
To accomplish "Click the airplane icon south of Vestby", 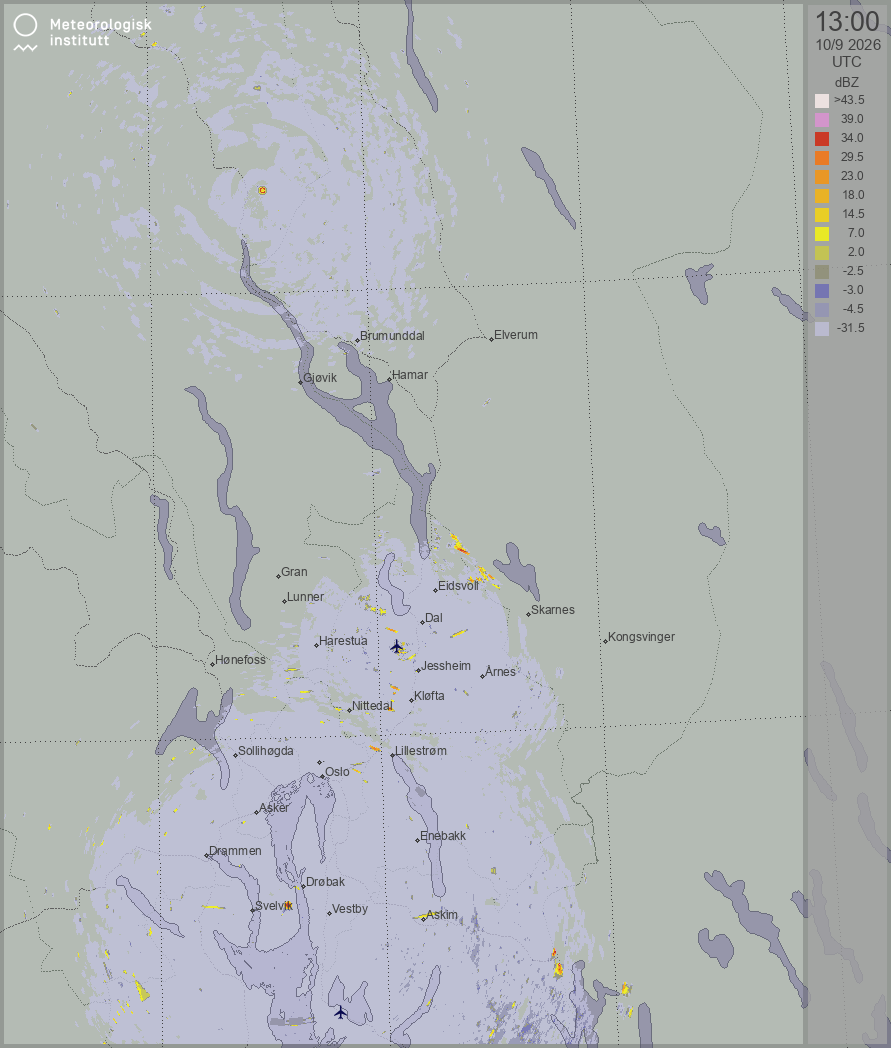I will [340, 1012].
